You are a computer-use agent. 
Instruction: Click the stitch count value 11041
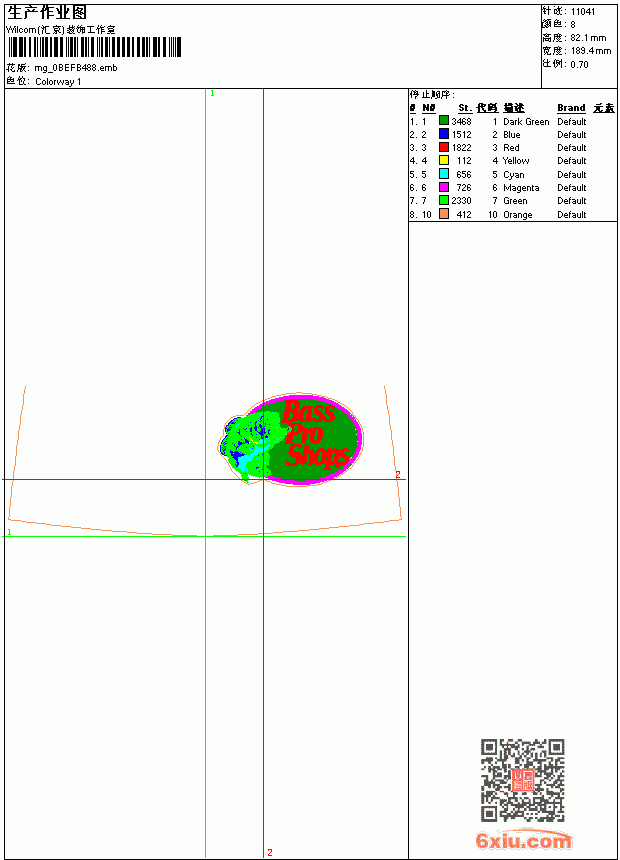coord(583,12)
